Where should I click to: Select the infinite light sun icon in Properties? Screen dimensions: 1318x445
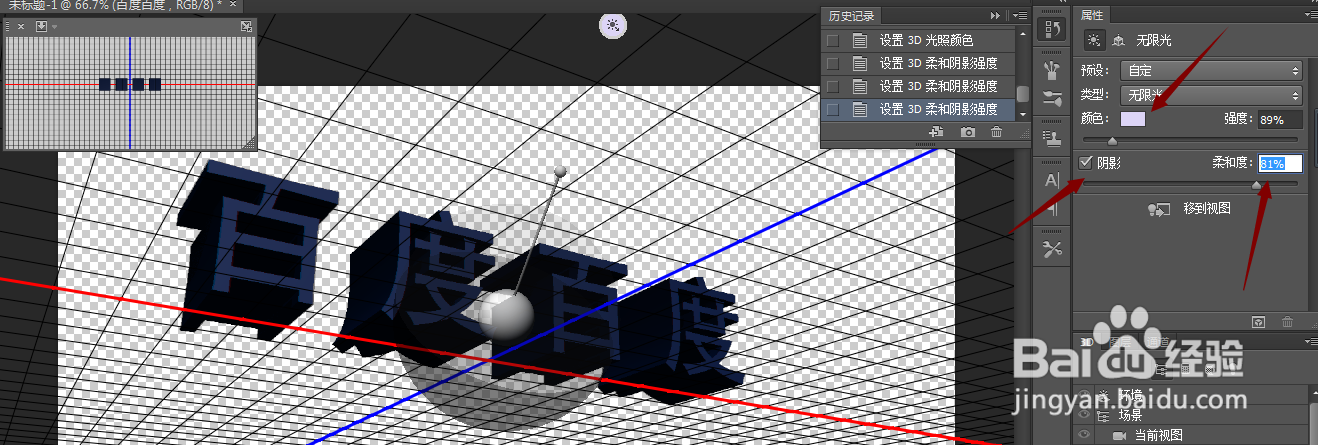click(x=1093, y=40)
